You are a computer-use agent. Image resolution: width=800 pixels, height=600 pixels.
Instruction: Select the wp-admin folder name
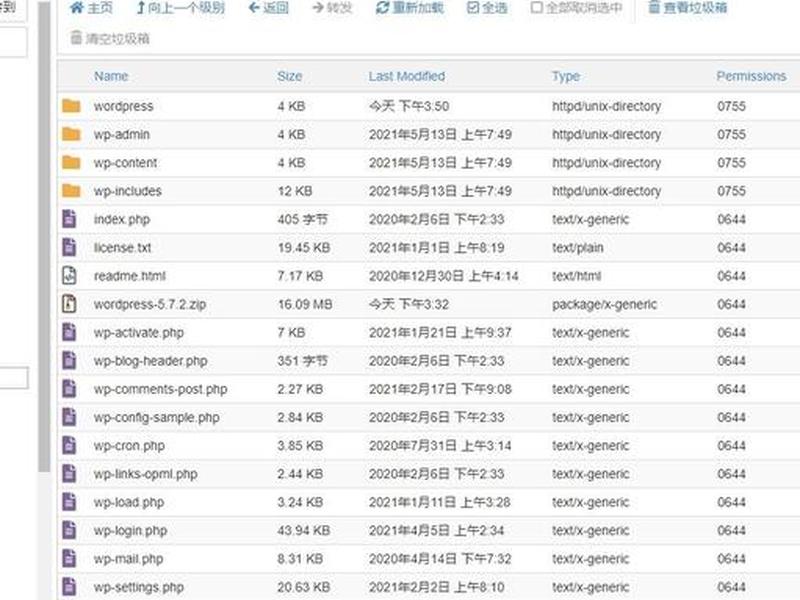click(x=122, y=135)
